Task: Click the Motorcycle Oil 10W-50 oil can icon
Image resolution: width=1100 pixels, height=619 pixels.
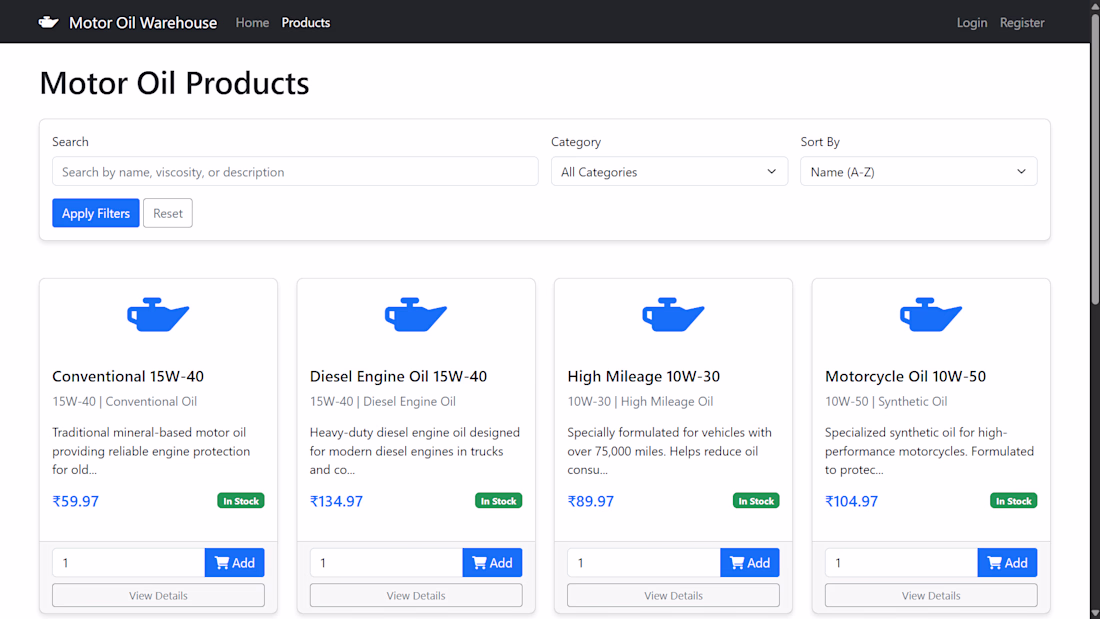Action: point(931,314)
